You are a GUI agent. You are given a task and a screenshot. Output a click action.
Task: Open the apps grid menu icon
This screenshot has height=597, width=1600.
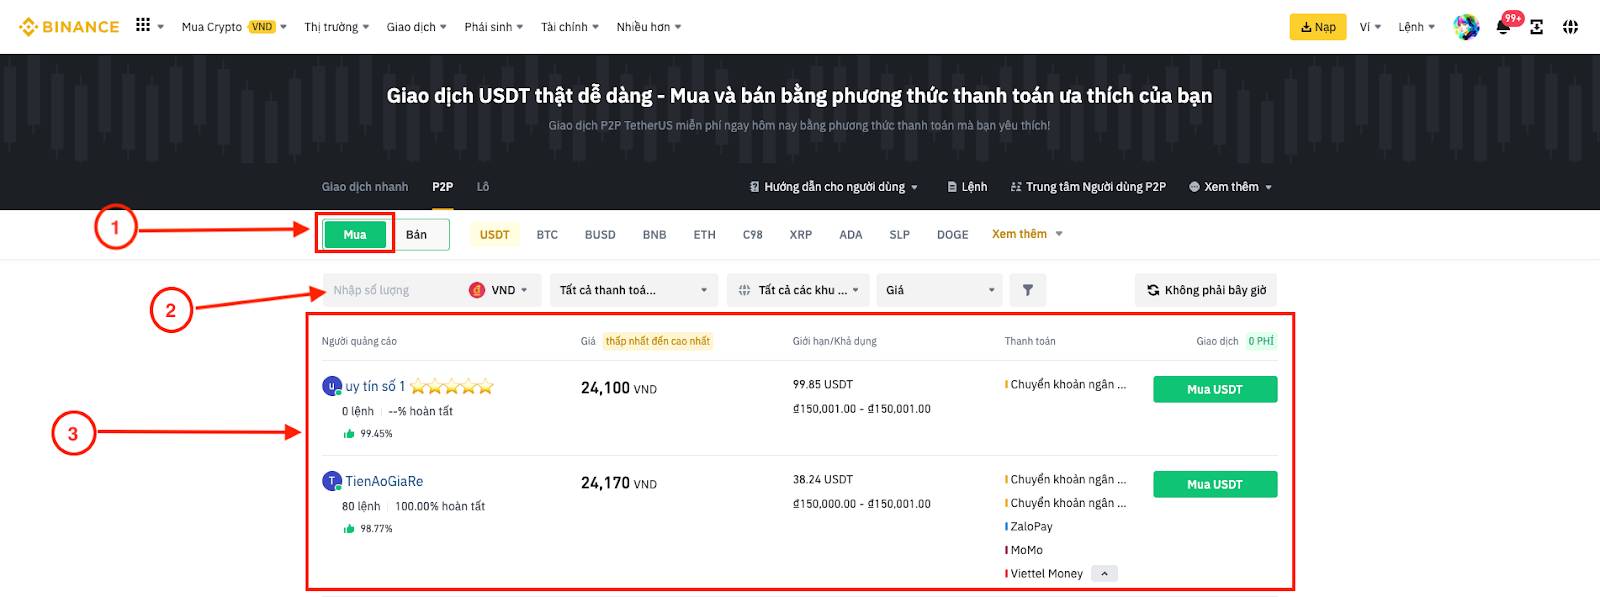[x=143, y=25]
